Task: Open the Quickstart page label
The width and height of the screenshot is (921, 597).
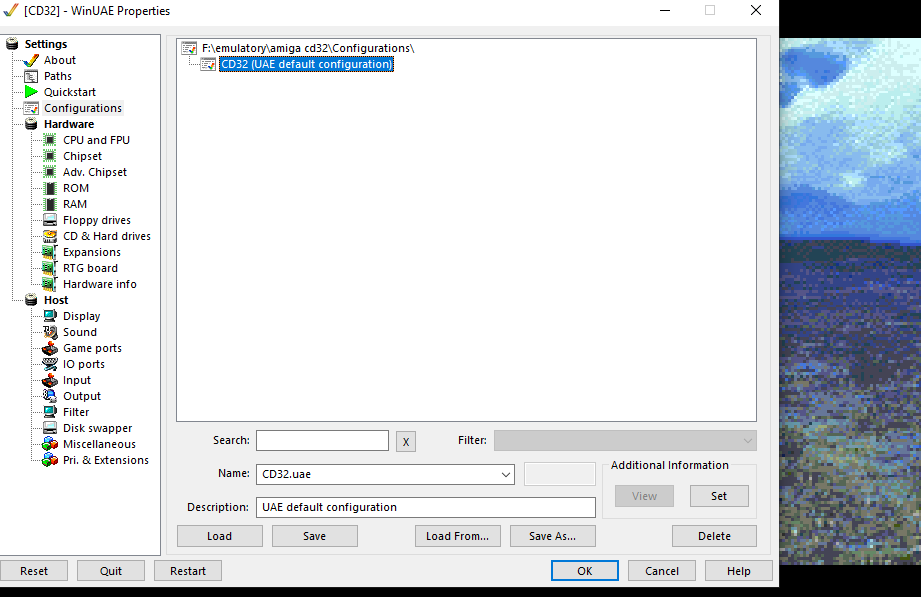Action: click(70, 92)
